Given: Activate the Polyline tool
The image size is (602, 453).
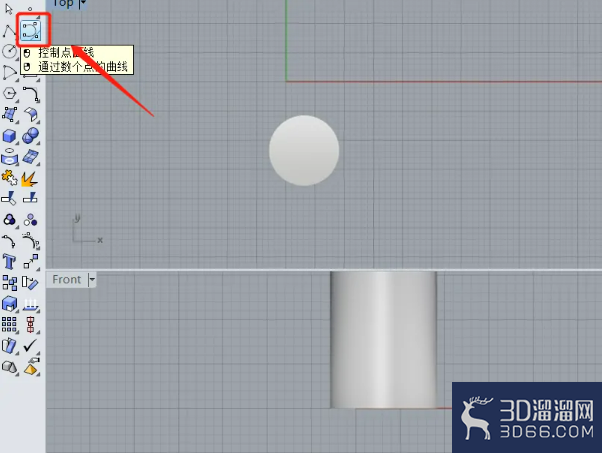Looking at the screenshot, I should (8, 31).
